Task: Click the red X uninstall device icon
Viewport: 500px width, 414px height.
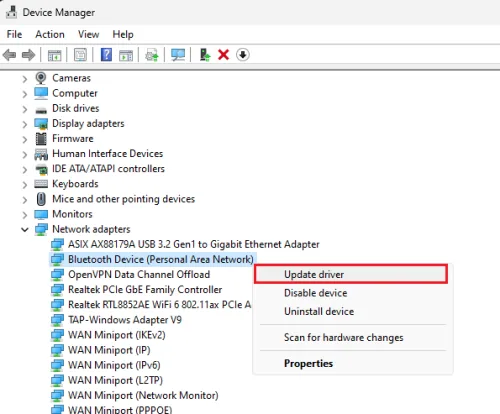Action: point(223,55)
